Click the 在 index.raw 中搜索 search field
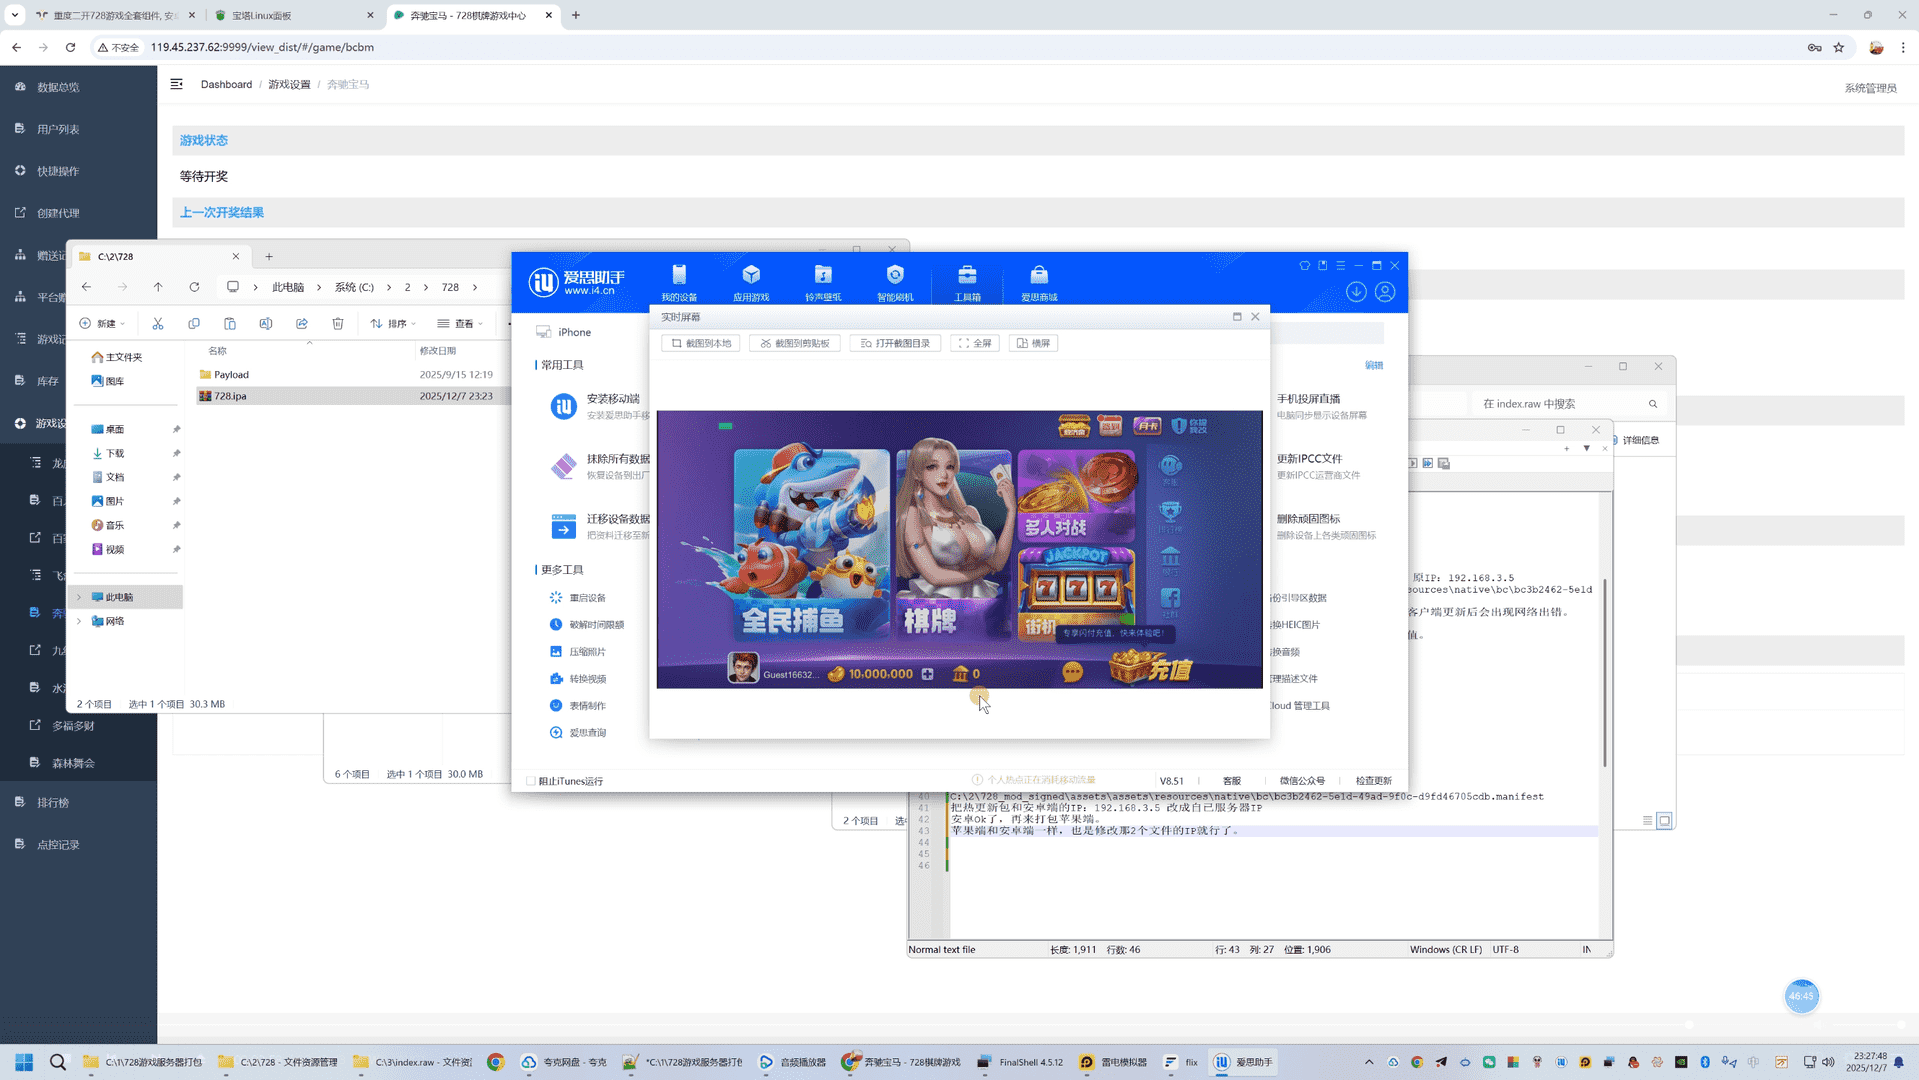This screenshot has height=1080, width=1919. tap(1560, 404)
